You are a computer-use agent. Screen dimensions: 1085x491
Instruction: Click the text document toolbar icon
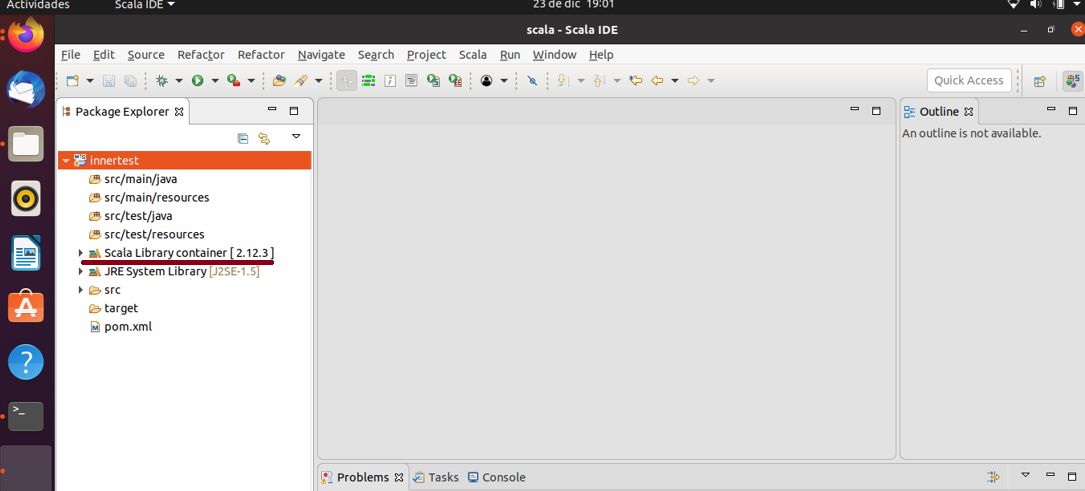pos(411,81)
